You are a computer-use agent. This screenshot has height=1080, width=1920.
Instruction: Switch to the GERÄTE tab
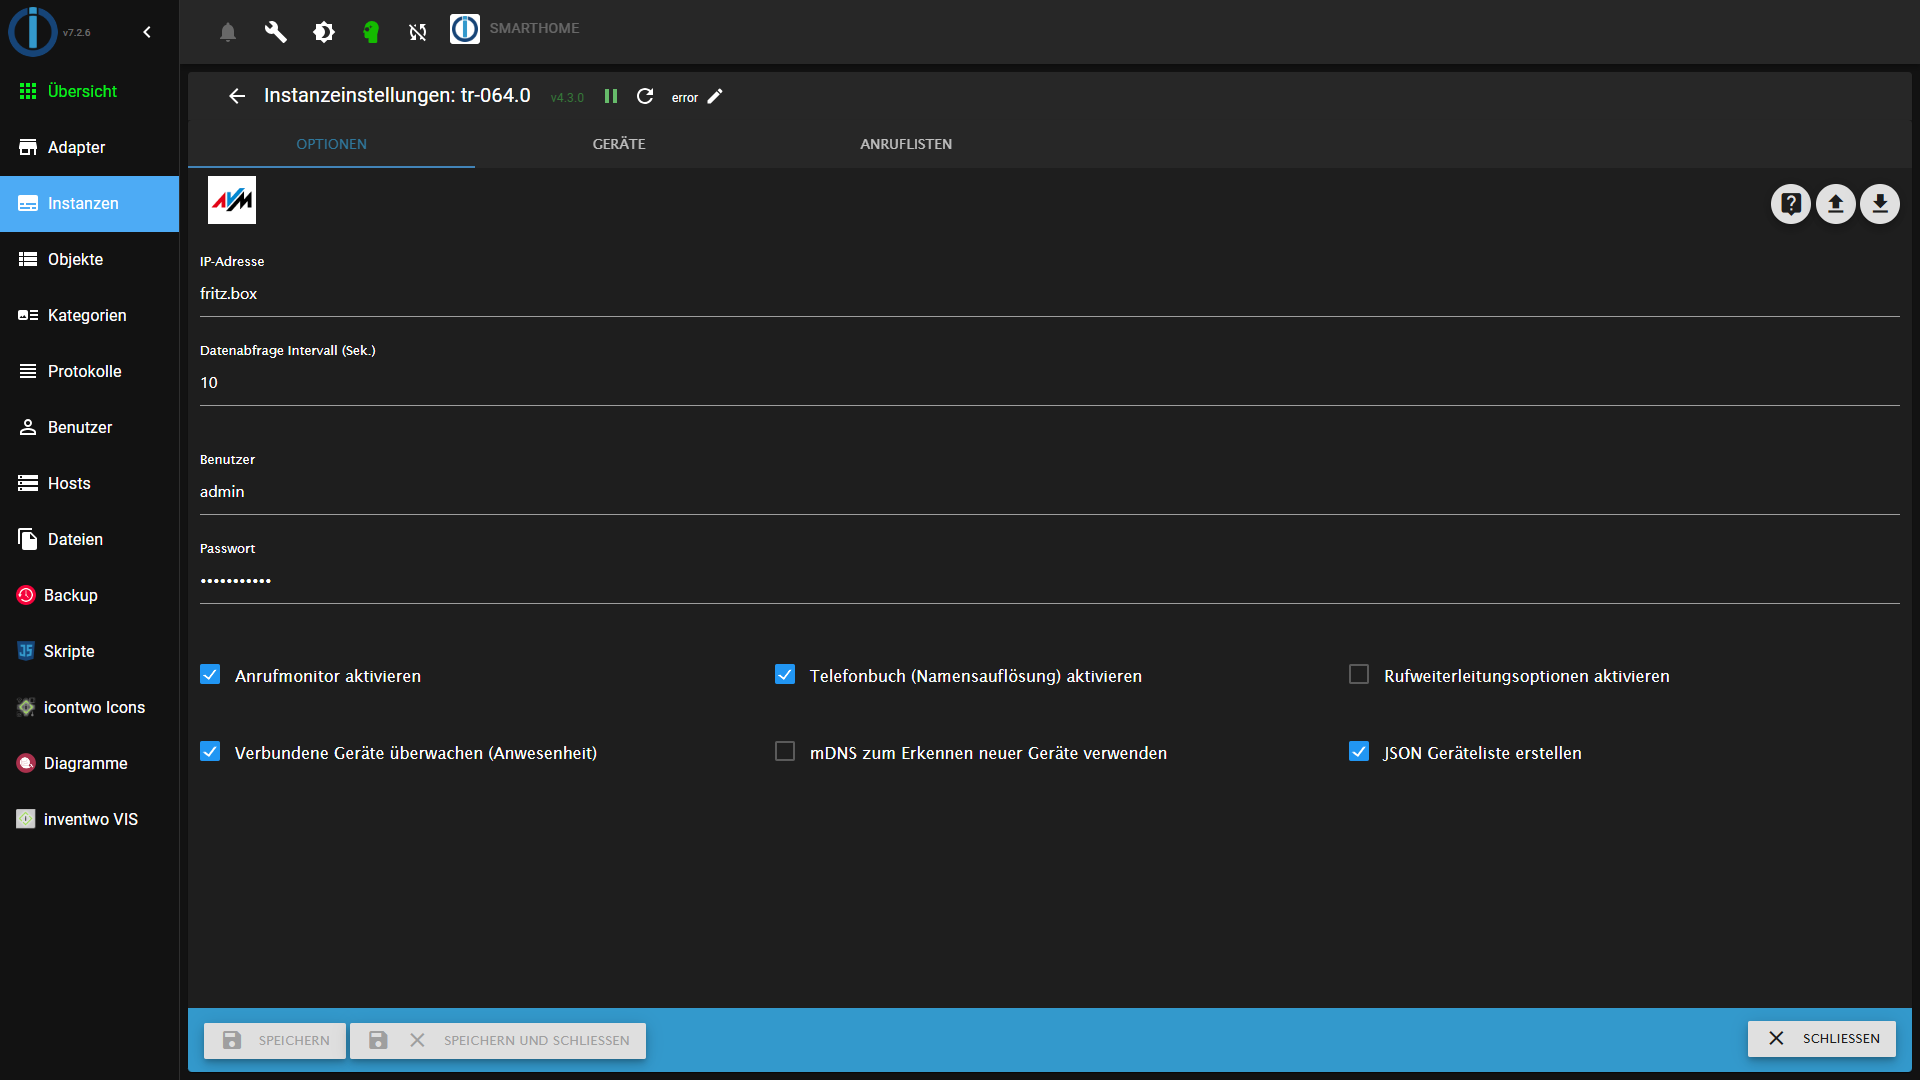[x=619, y=144]
